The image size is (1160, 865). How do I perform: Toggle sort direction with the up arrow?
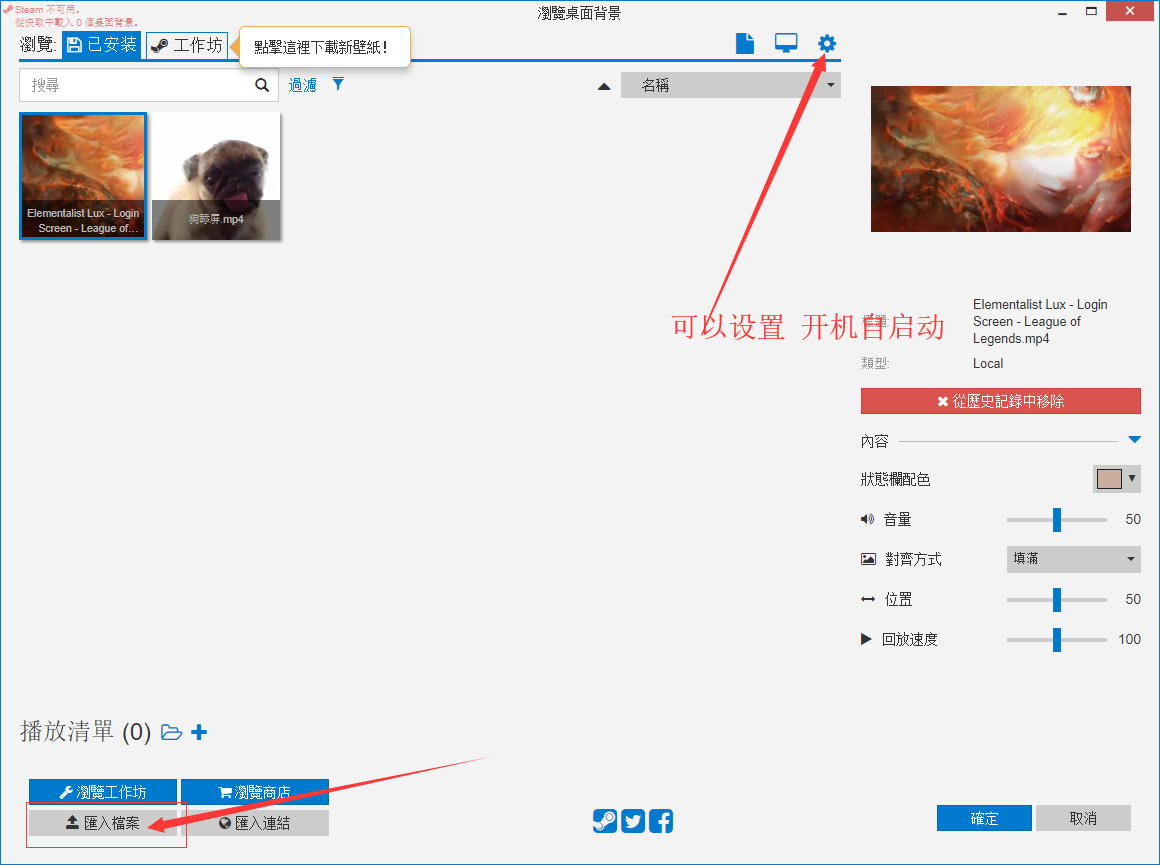pyautogui.click(x=604, y=87)
